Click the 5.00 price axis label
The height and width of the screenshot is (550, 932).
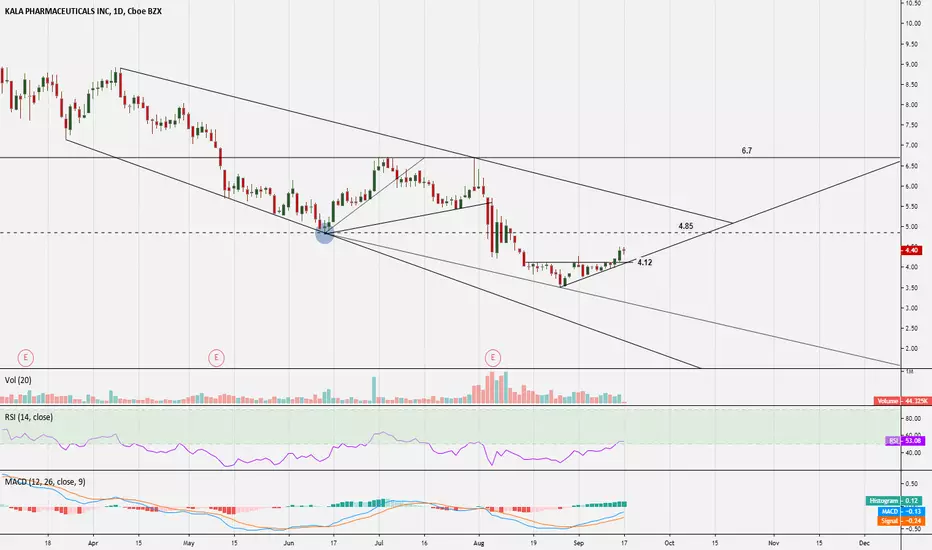click(x=912, y=227)
